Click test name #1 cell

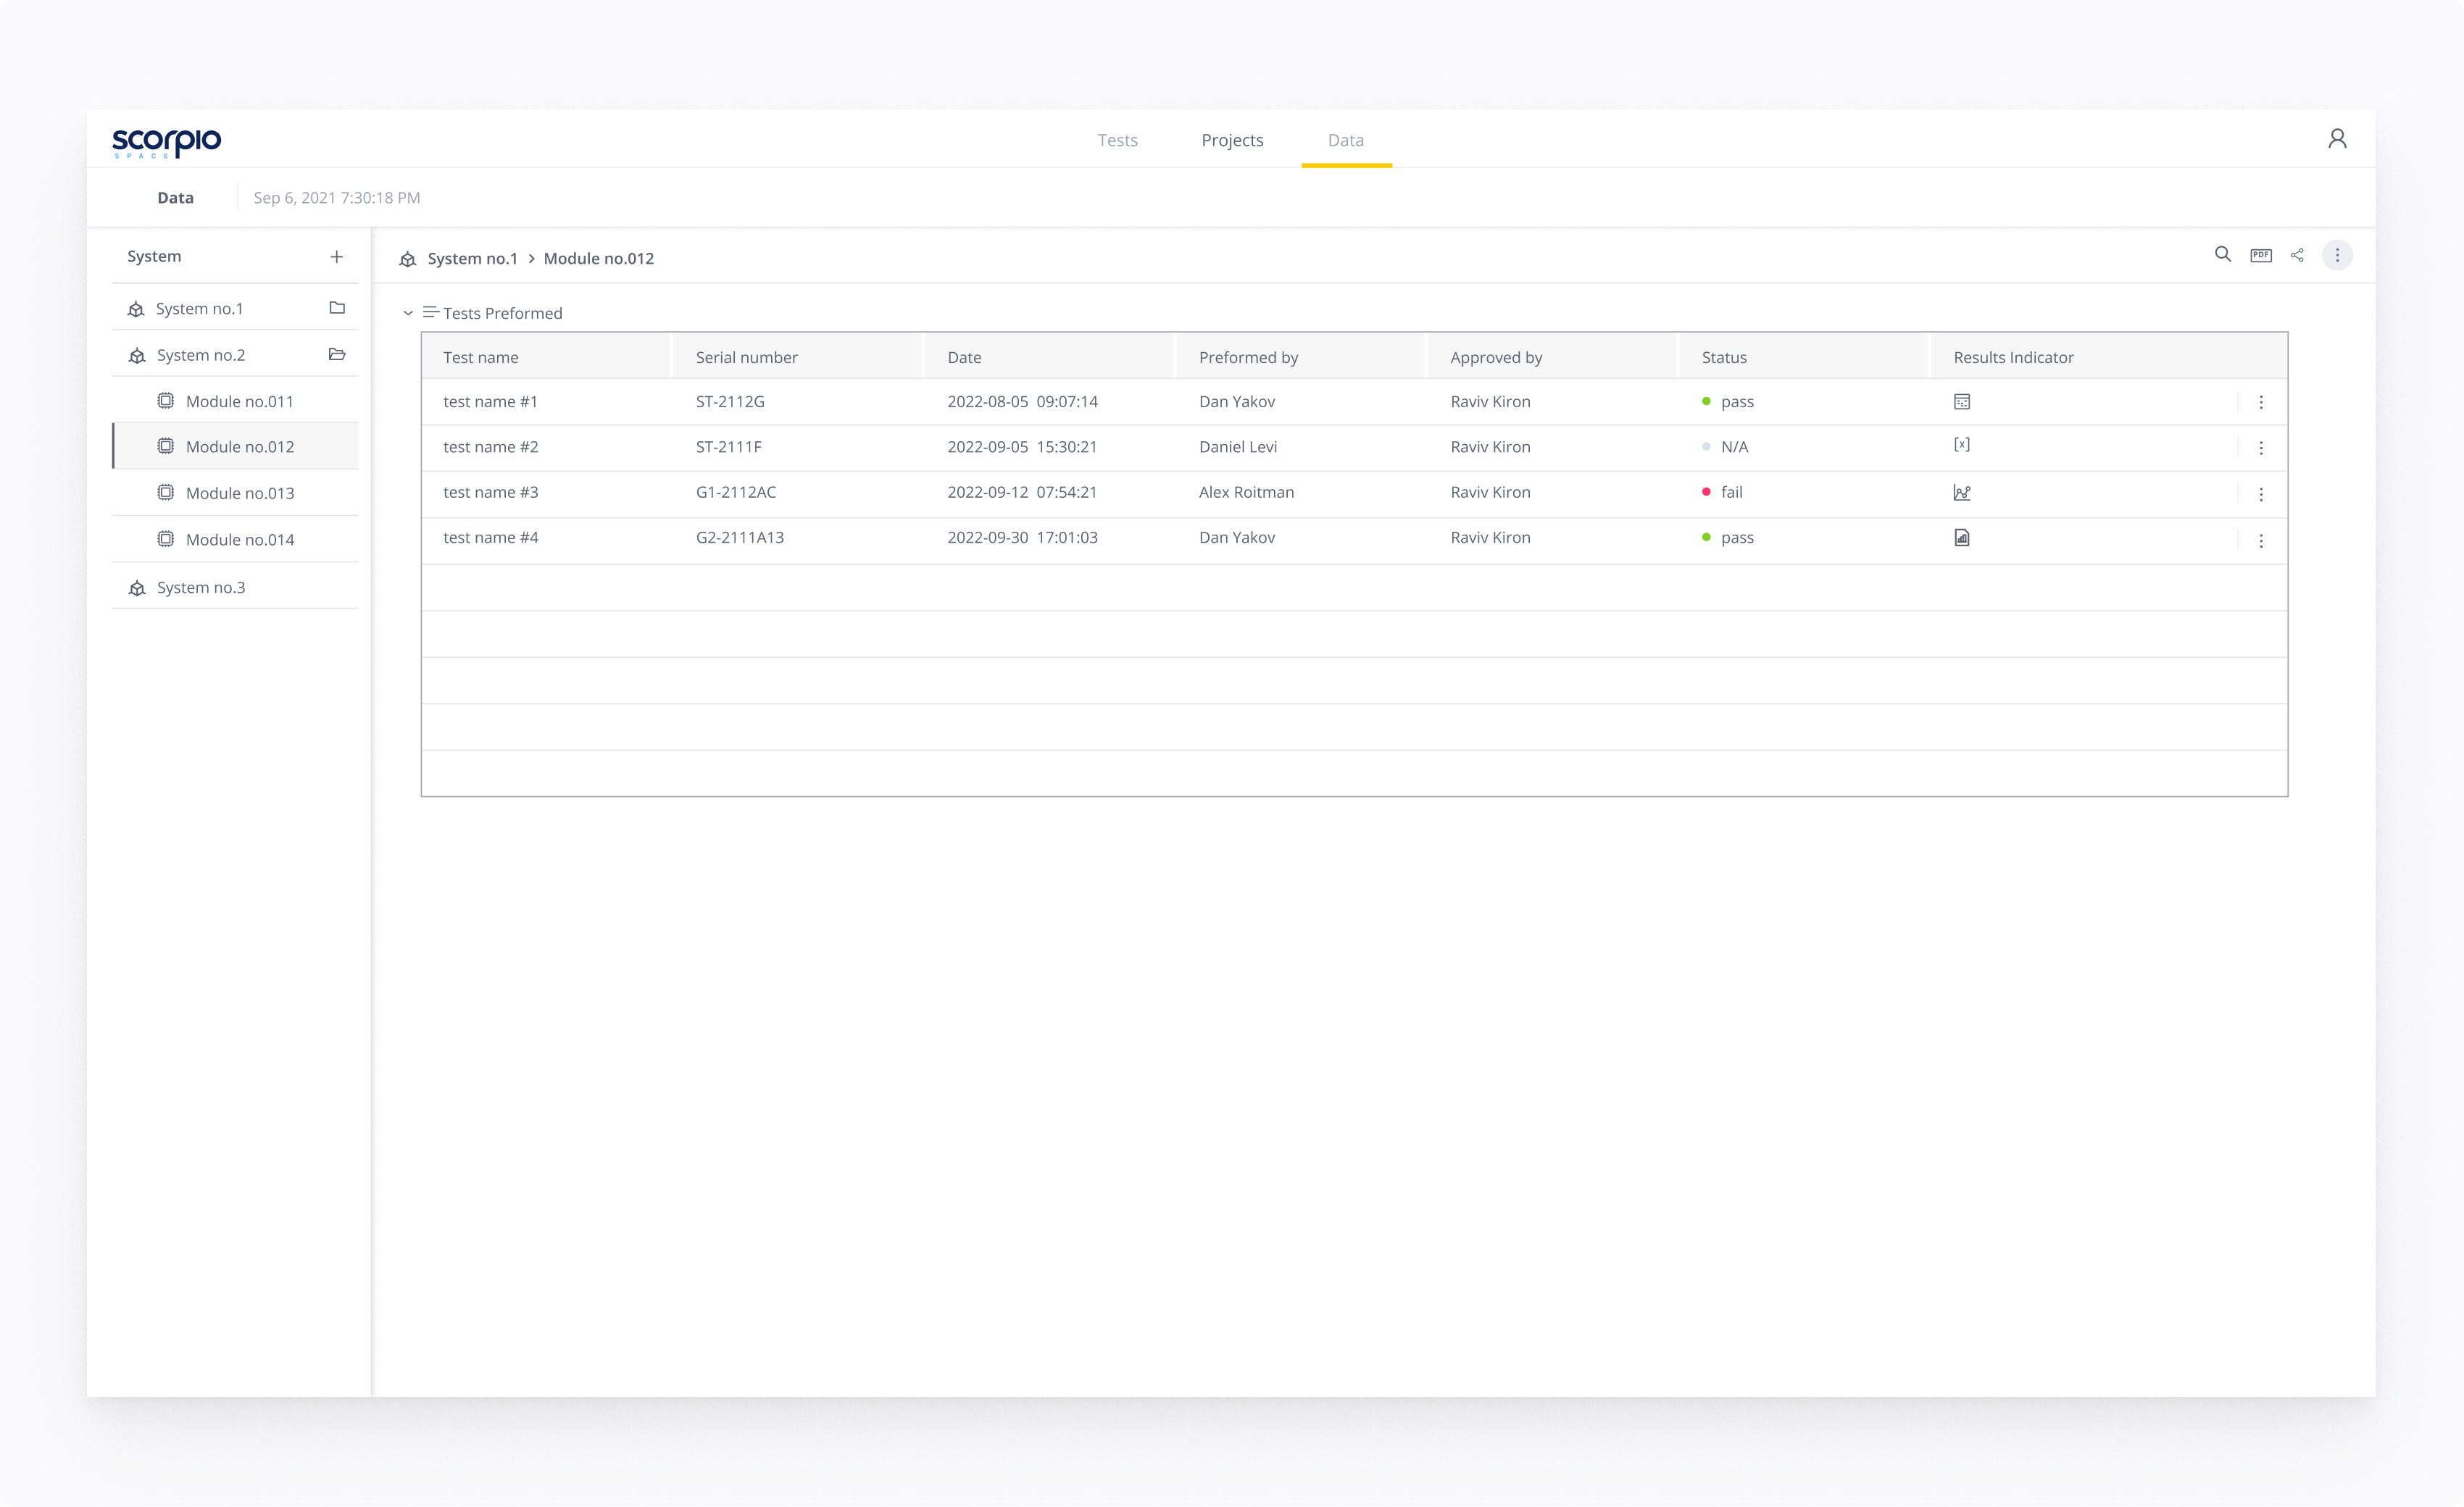490,401
